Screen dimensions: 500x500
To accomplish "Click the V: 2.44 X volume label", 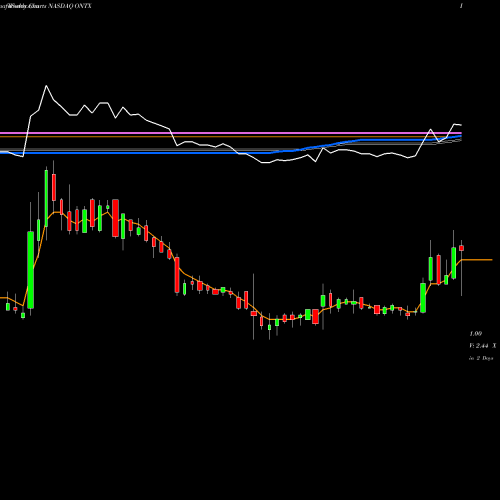I will [483, 346].
